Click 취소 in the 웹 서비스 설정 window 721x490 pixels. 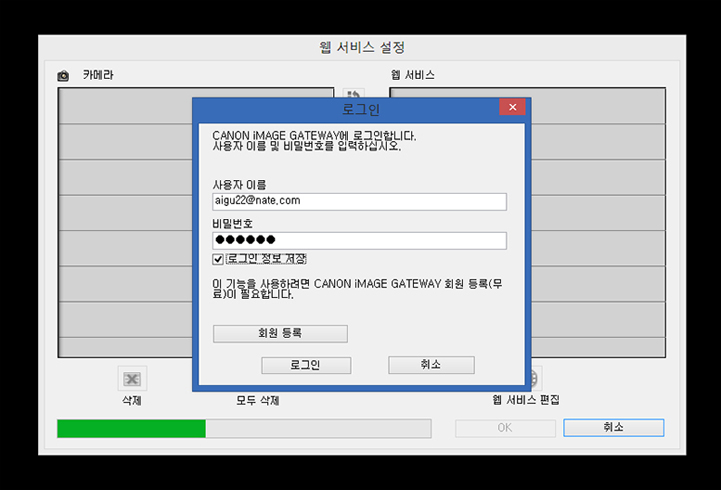tap(613, 427)
